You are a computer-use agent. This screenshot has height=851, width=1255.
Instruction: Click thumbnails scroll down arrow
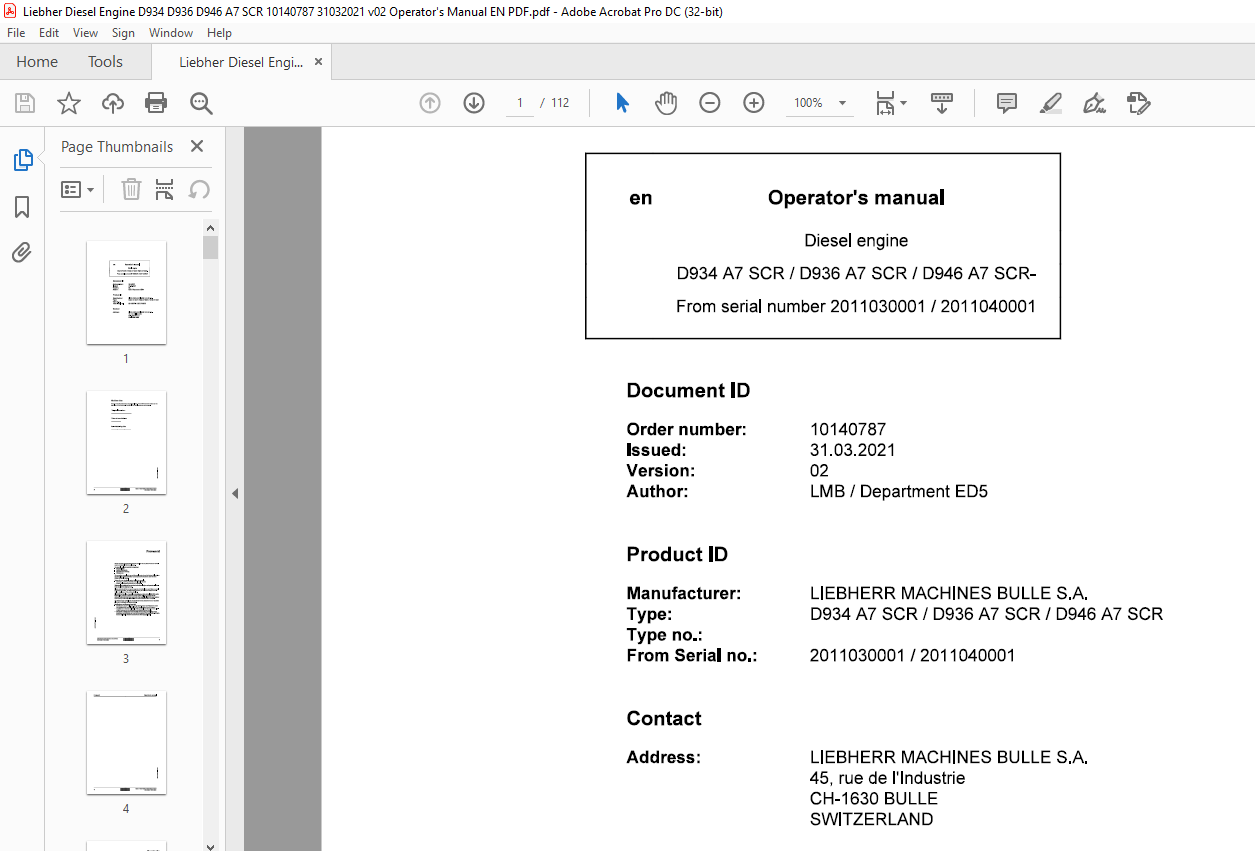pyautogui.click(x=210, y=845)
